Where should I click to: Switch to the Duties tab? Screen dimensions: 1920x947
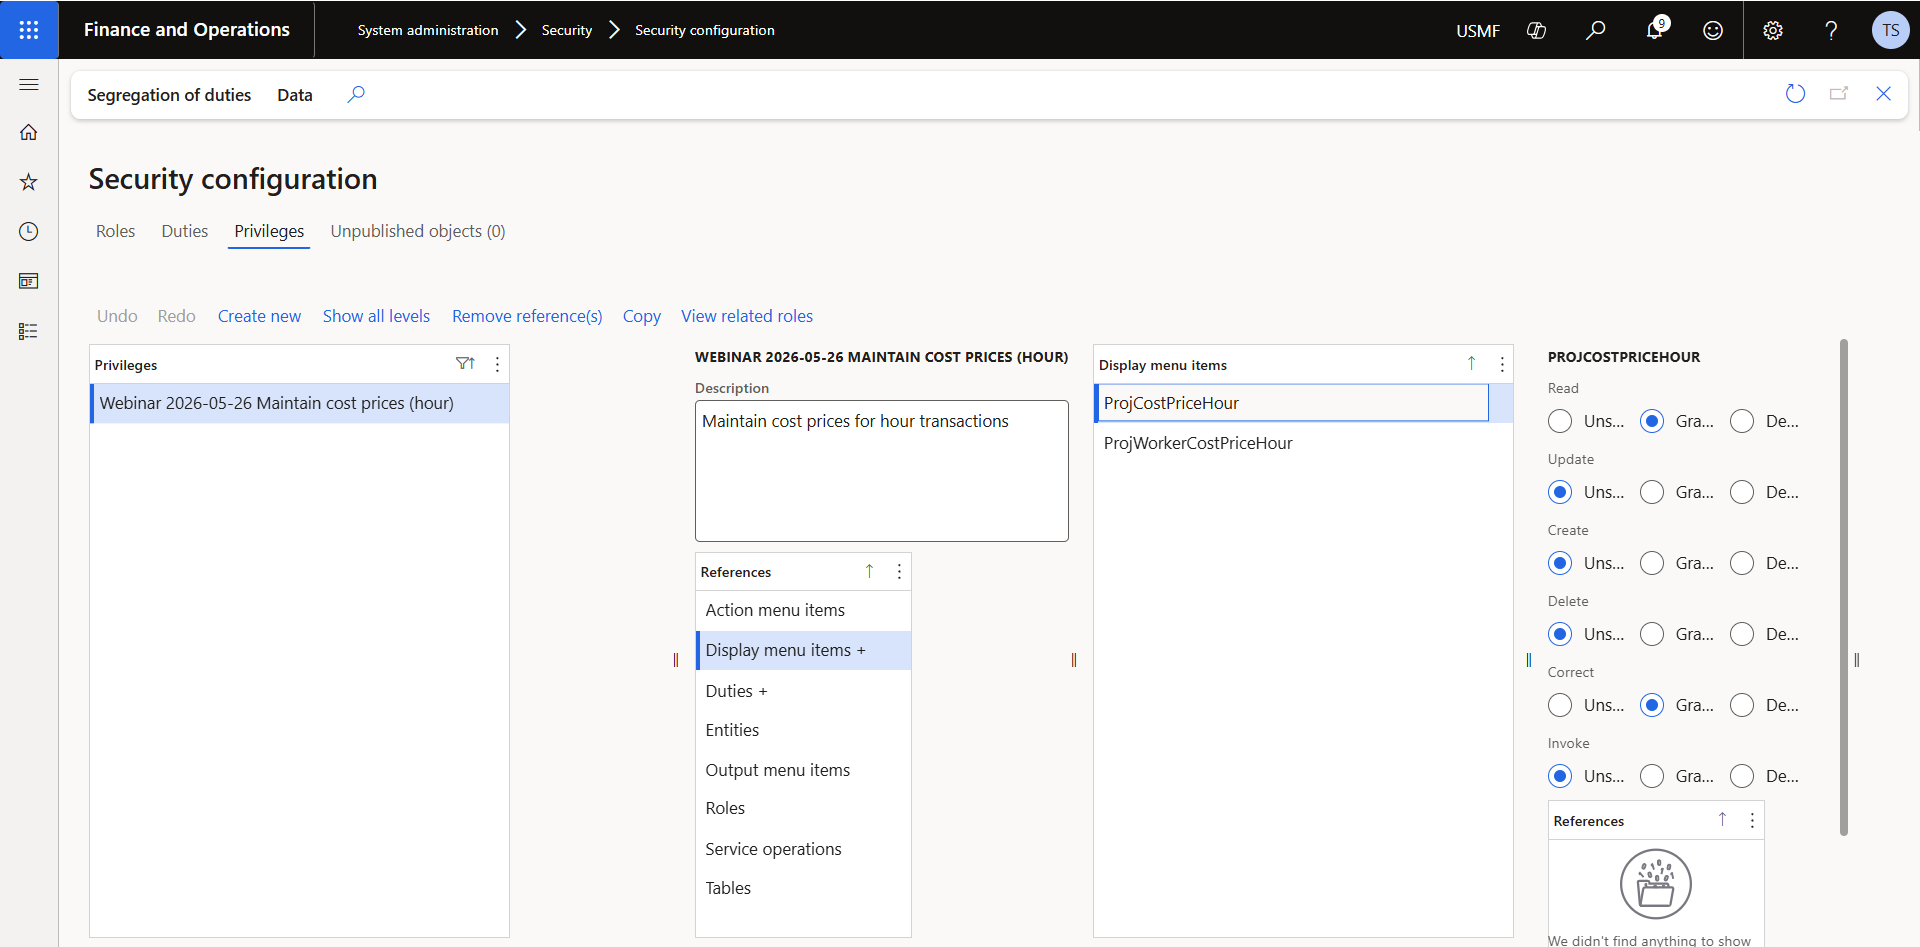pyautogui.click(x=185, y=231)
